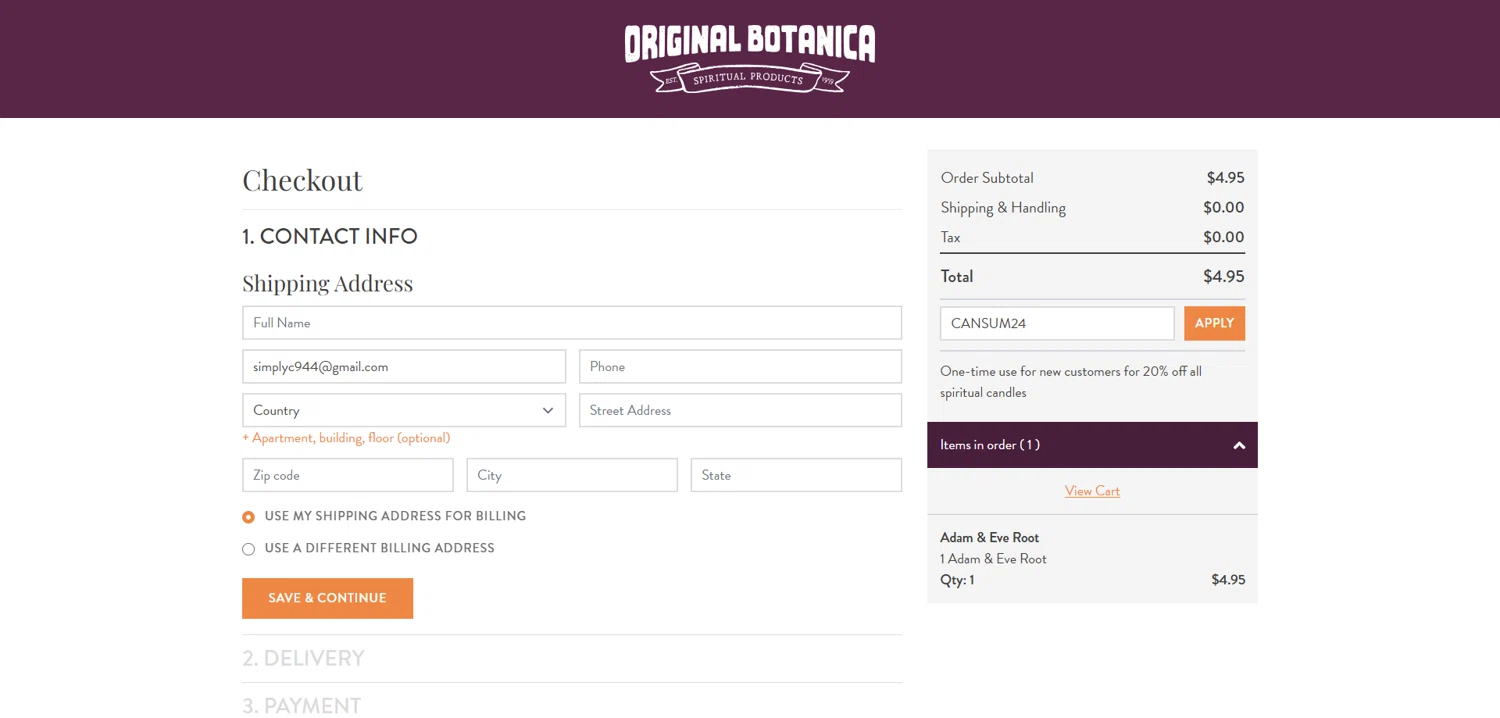1500x718 pixels.
Task: Click the Tax label
Action: [950, 238]
